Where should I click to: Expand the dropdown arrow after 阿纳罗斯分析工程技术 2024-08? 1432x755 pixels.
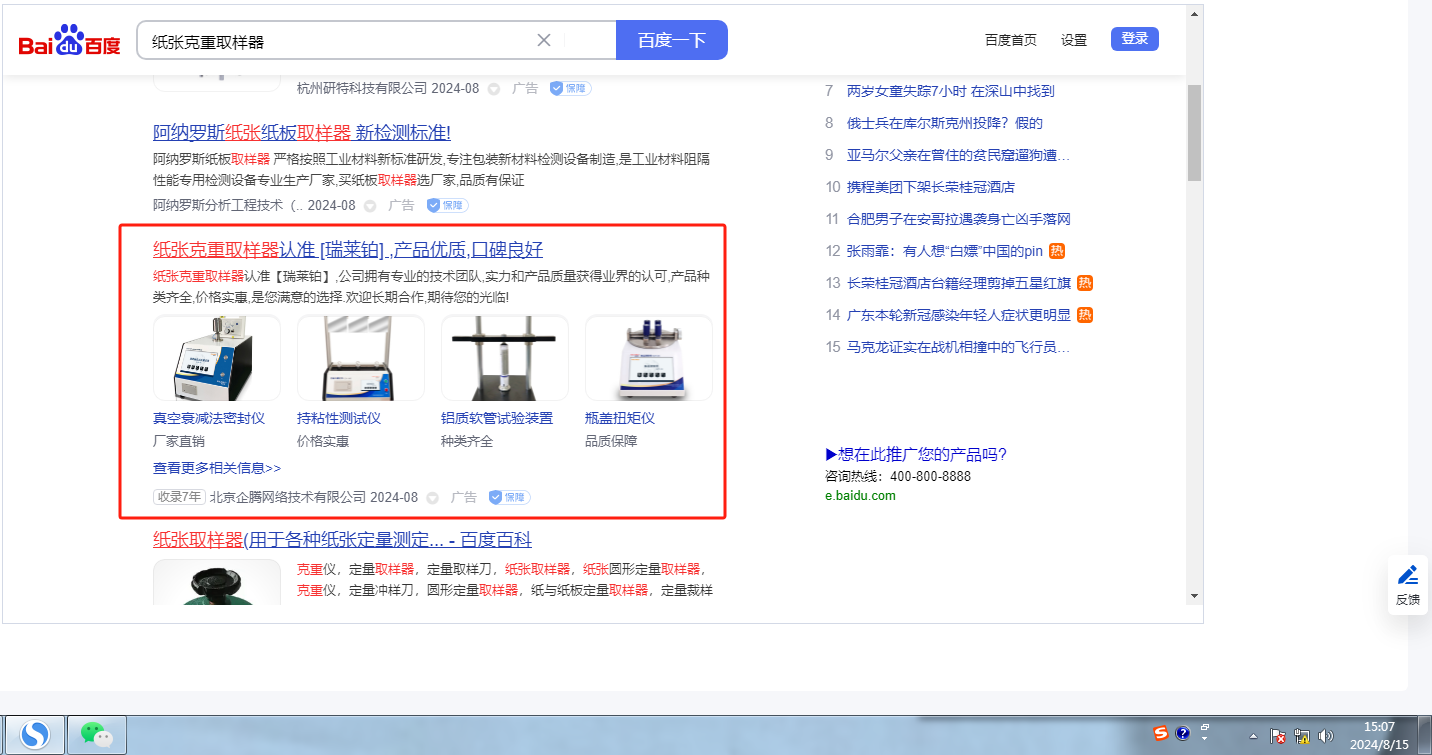370,206
